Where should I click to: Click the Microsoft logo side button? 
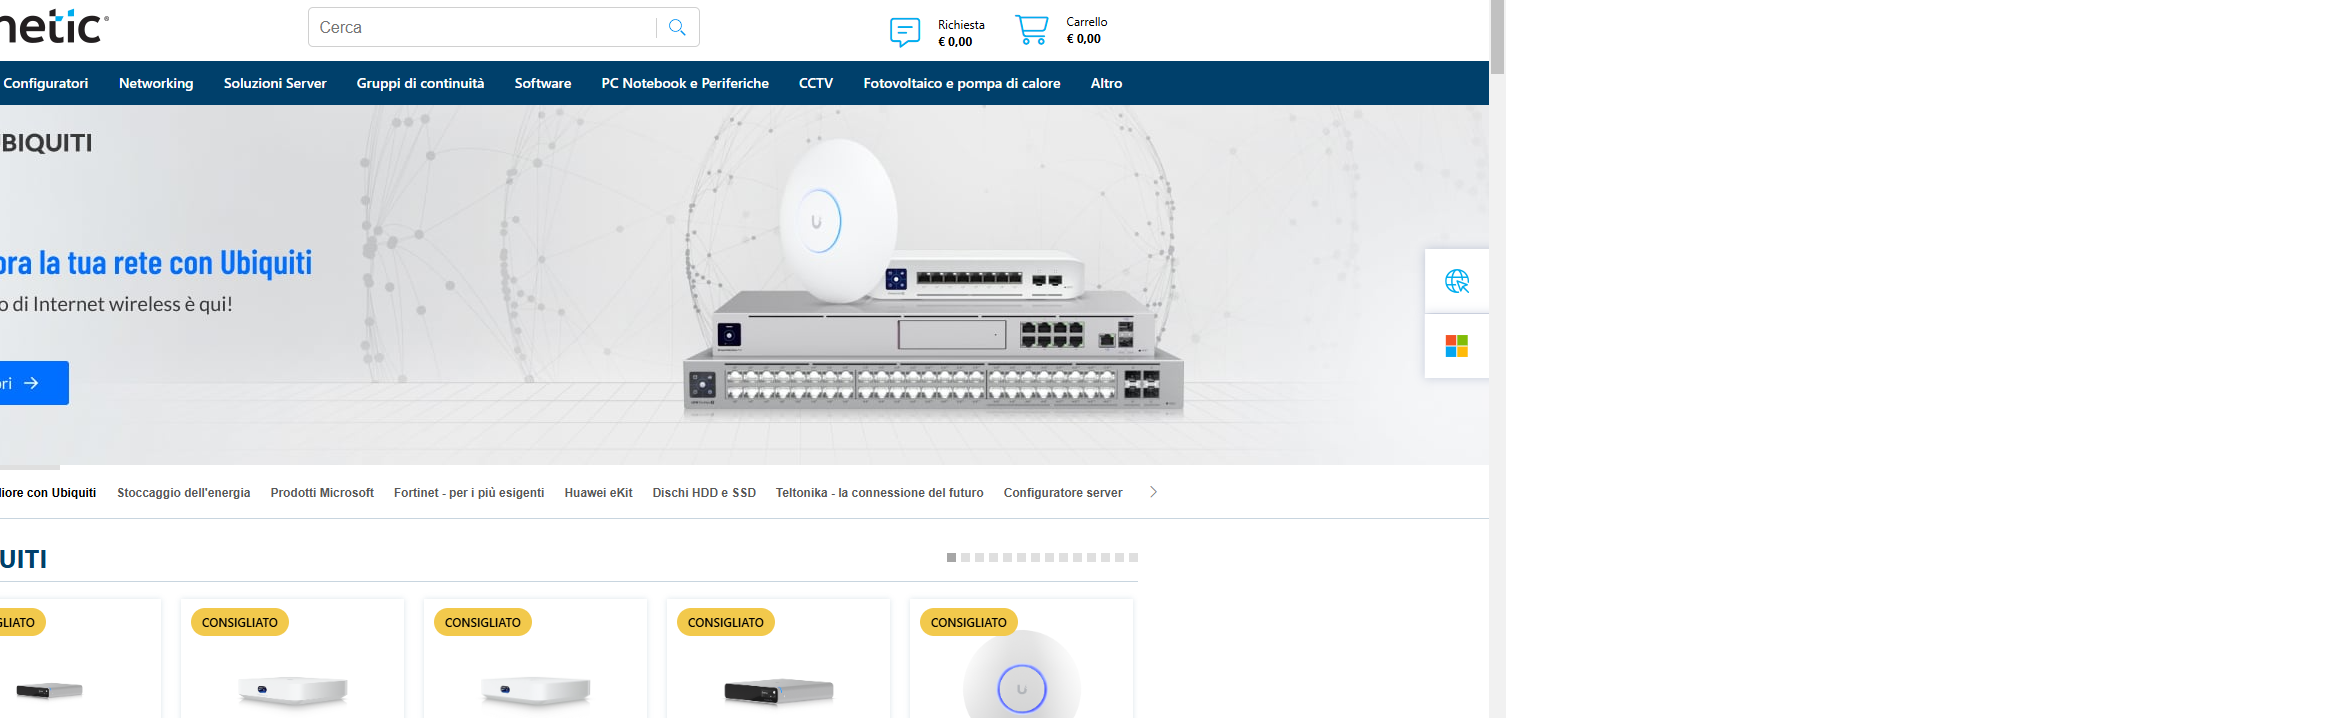pos(1456,346)
